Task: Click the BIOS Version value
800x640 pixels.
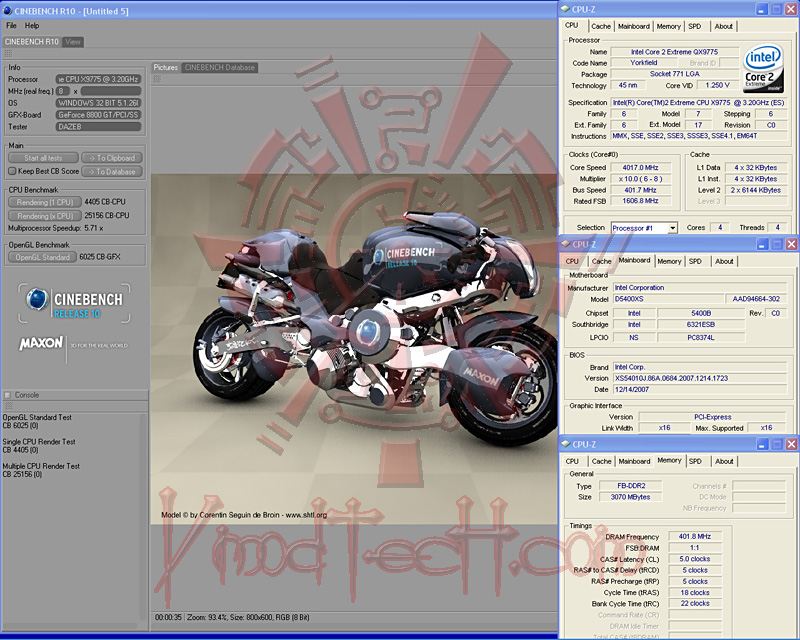Action: [x=700, y=378]
